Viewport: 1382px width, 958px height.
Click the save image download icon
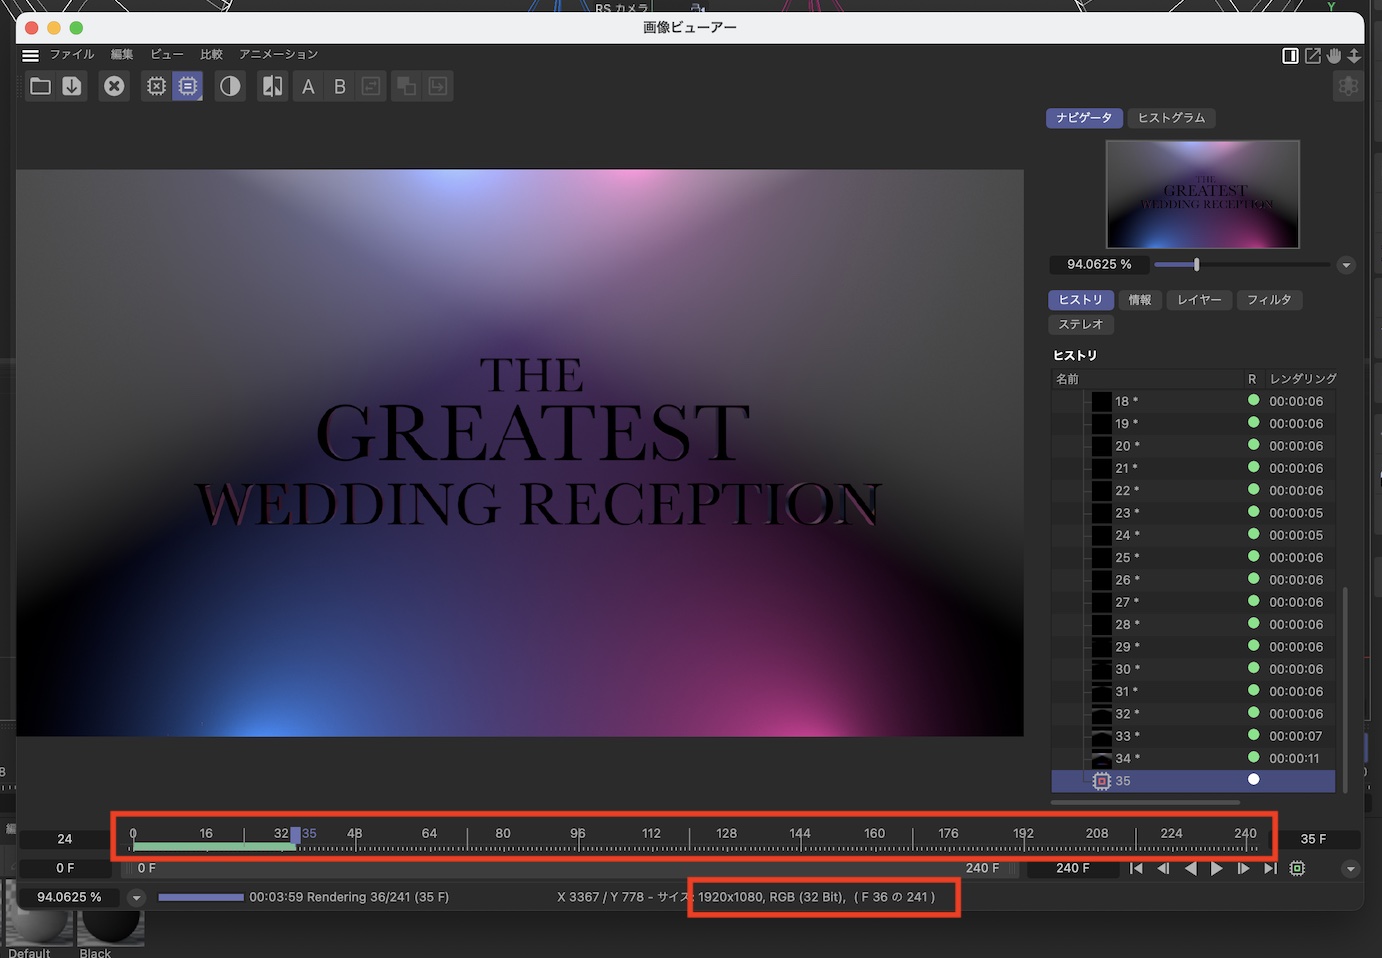point(72,86)
